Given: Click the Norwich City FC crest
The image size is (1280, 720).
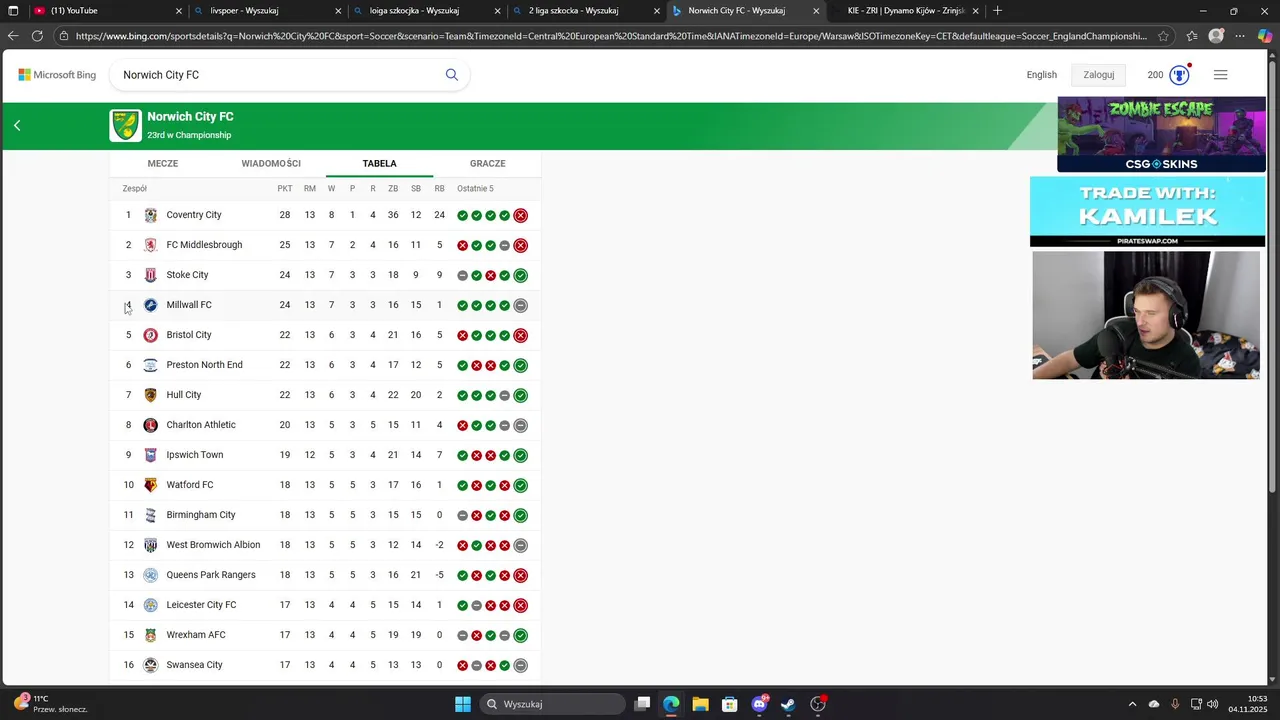Looking at the screenshot, I should 126,125.
